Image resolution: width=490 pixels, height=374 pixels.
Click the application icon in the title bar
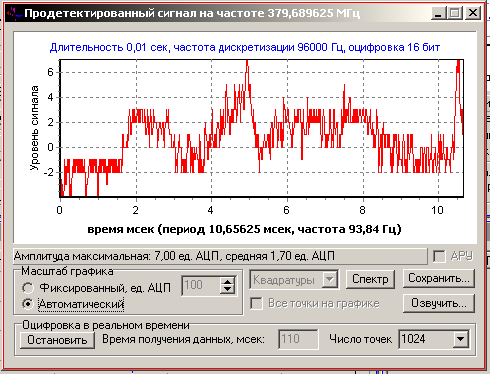pyautogui.click(x=14, y=13)
